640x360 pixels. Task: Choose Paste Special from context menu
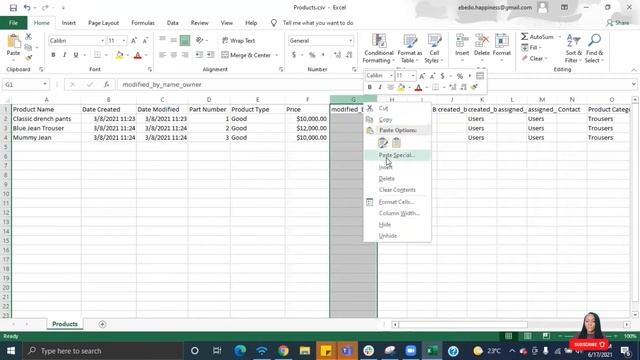[x=397, y=155]
